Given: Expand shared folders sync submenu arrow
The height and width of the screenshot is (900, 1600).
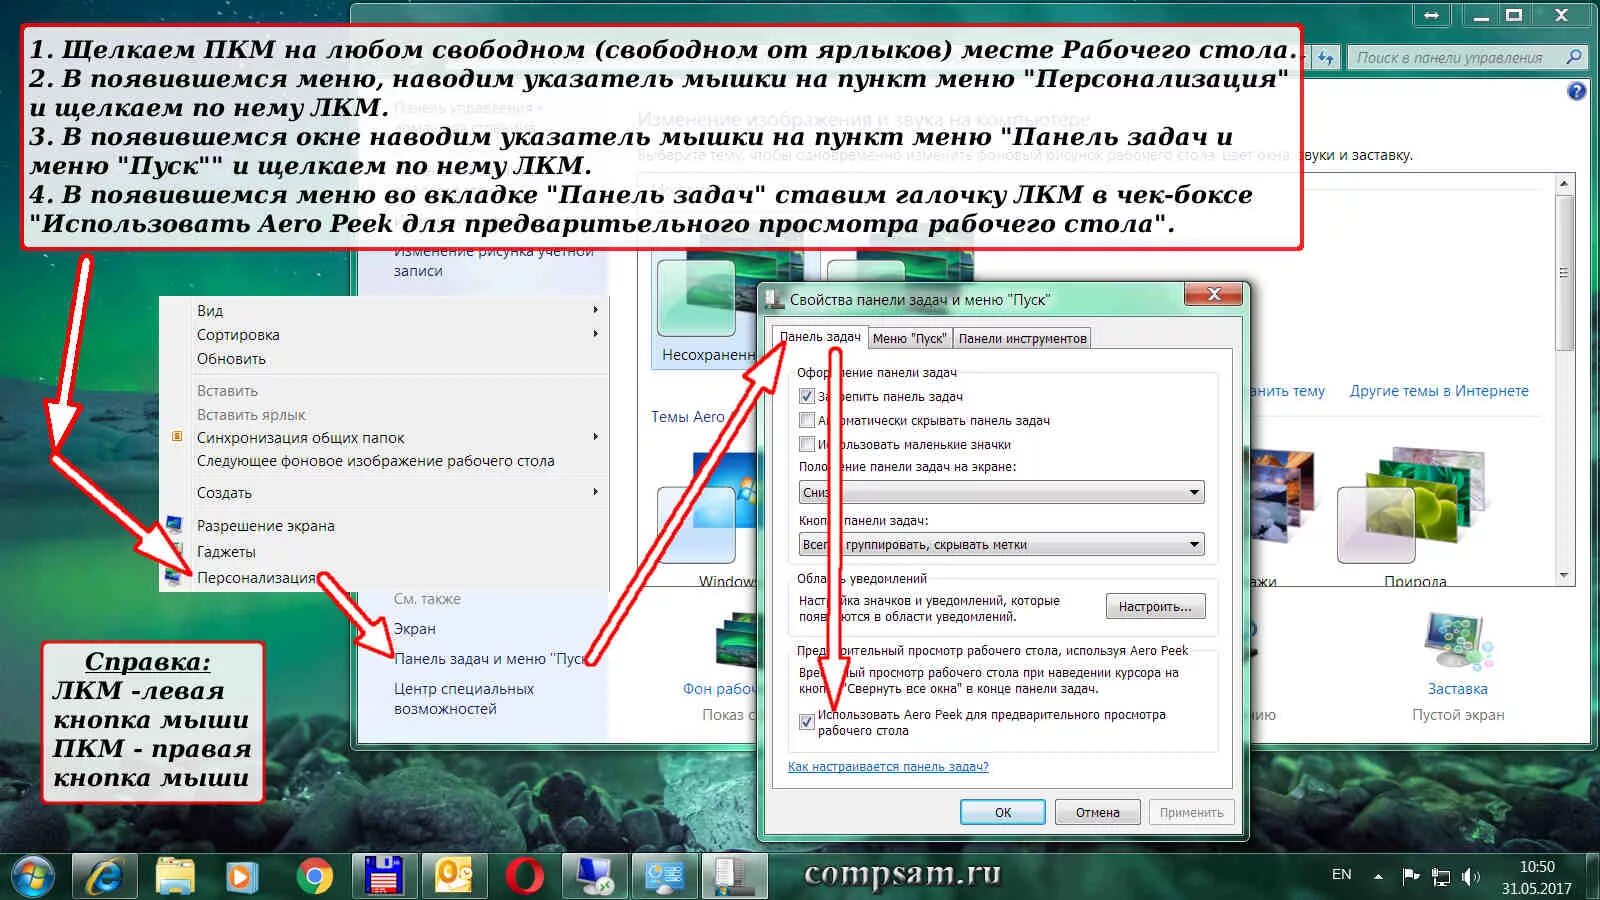Looking at the screenshot, I should tap(596, 437).
